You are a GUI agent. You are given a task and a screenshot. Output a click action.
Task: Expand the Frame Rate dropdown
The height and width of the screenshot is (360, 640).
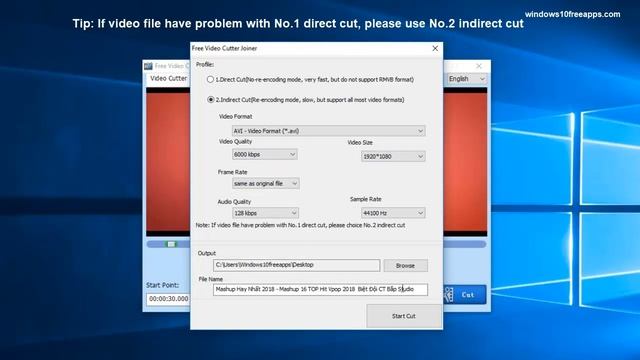265,184
